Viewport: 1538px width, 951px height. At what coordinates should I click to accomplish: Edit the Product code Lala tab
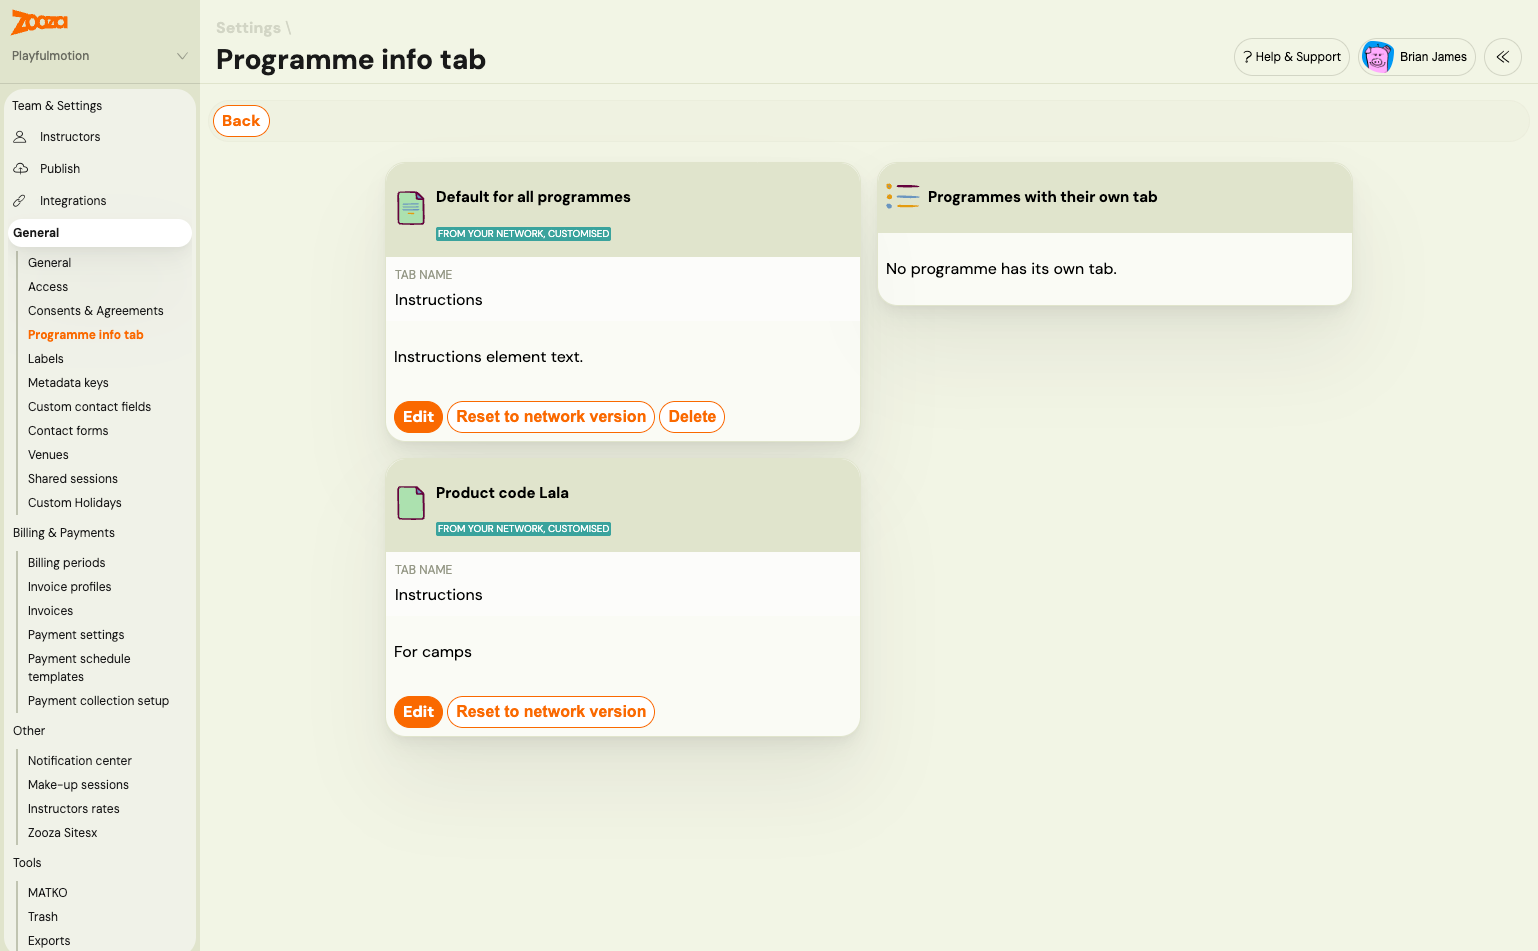point(418,712)
